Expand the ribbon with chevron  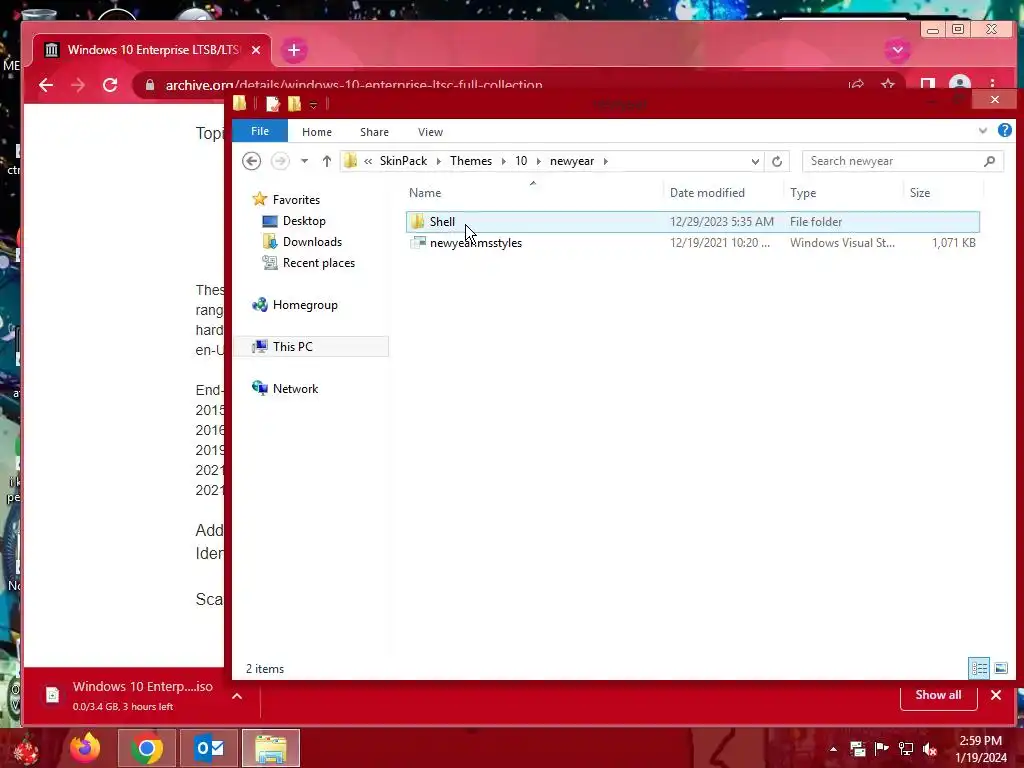pos(983,131)
